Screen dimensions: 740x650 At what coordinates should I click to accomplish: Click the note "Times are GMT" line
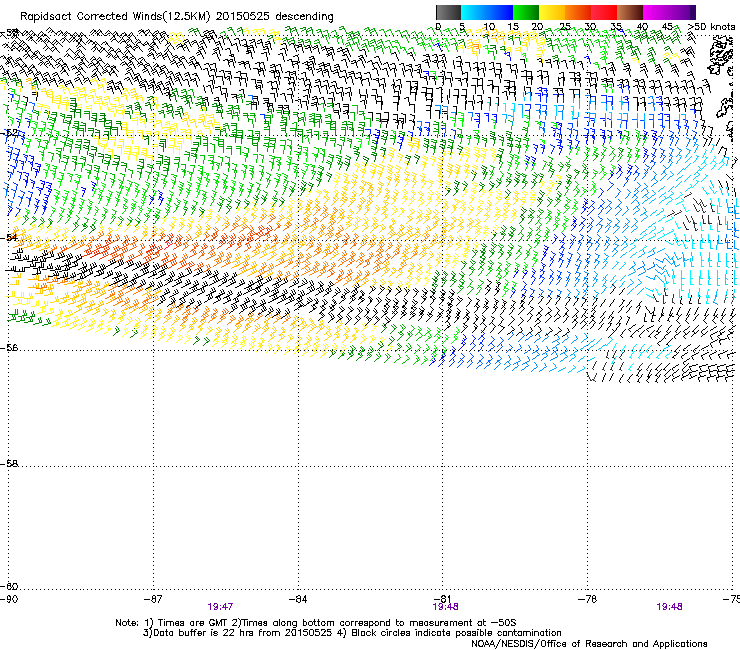point(316,623)
